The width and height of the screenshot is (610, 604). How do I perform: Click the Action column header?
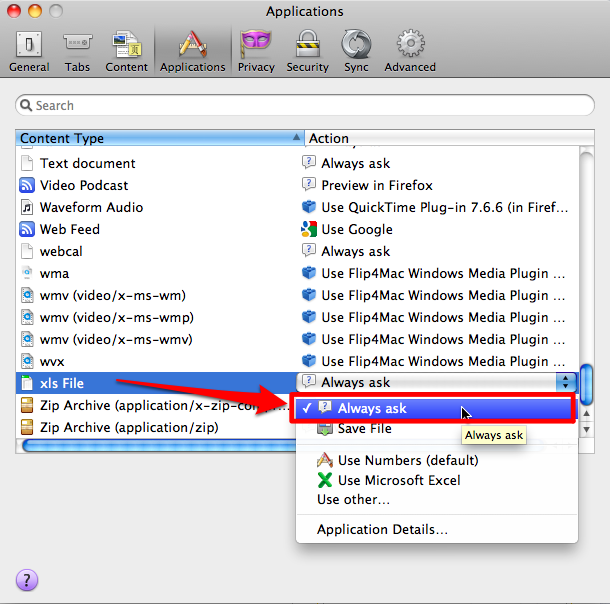(440, 138)
